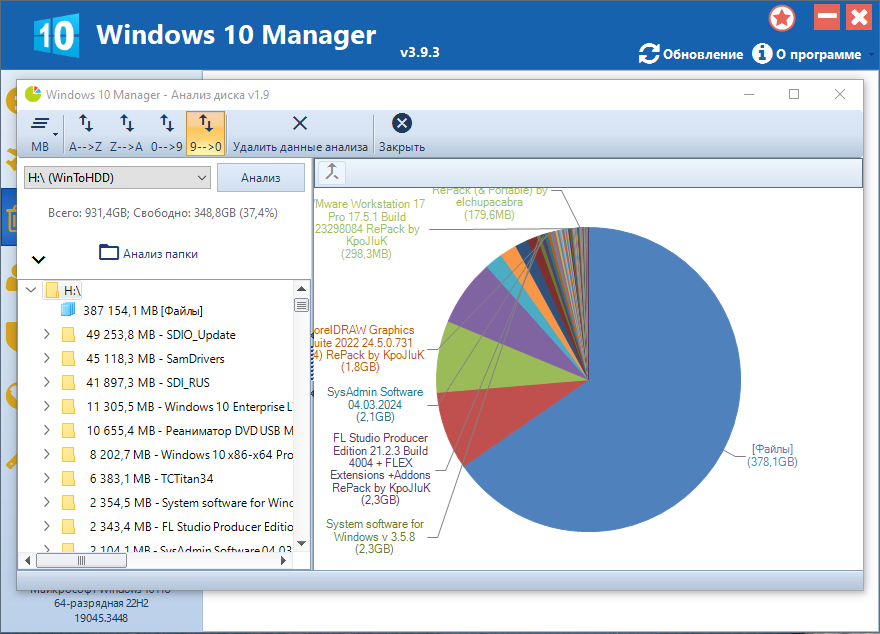Expand the SDIO_Update folder node
Image resolution: width=880 pixels, height=634 pixels.
coord(47,334)
